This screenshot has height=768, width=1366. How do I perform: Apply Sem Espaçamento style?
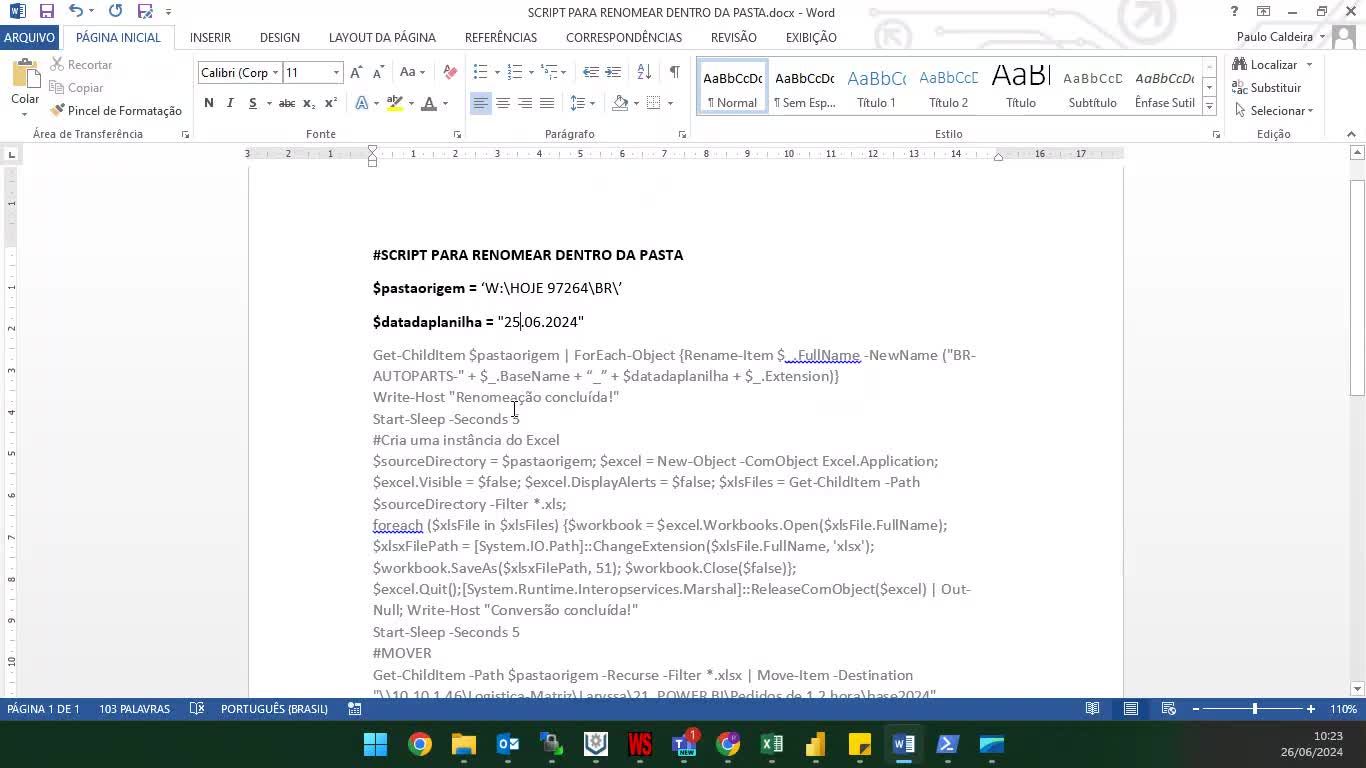[805, 88]
